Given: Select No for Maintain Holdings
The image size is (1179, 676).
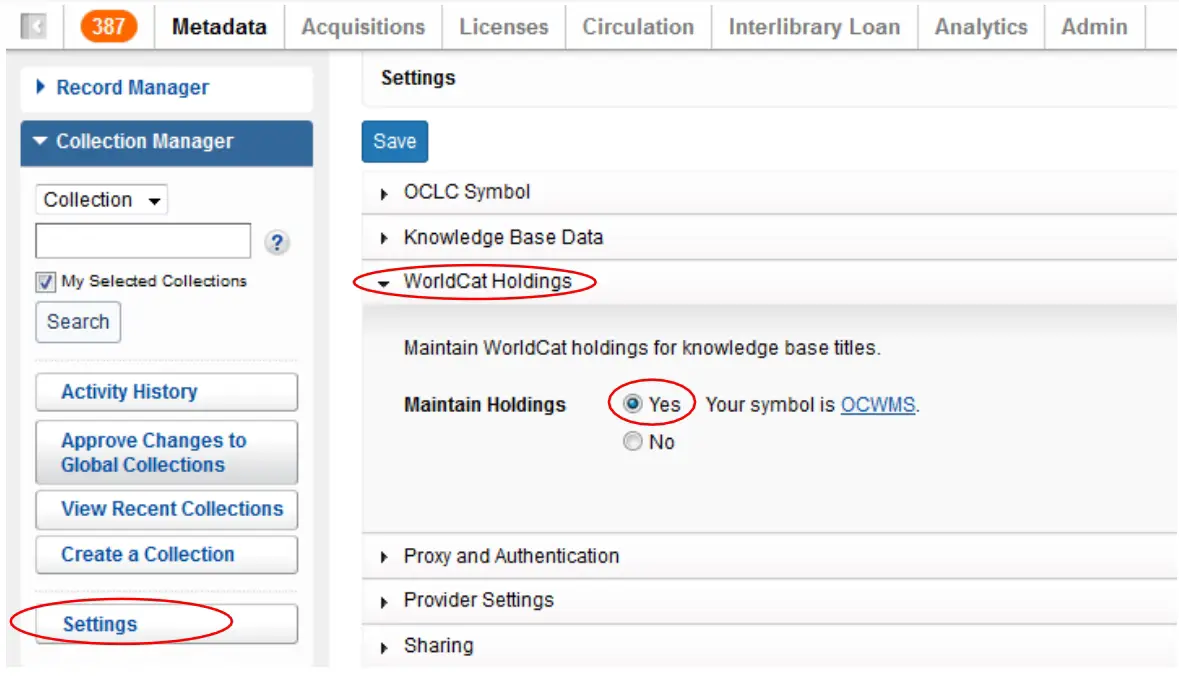Looking at the screenshot, I should click(x=633, y=442).
